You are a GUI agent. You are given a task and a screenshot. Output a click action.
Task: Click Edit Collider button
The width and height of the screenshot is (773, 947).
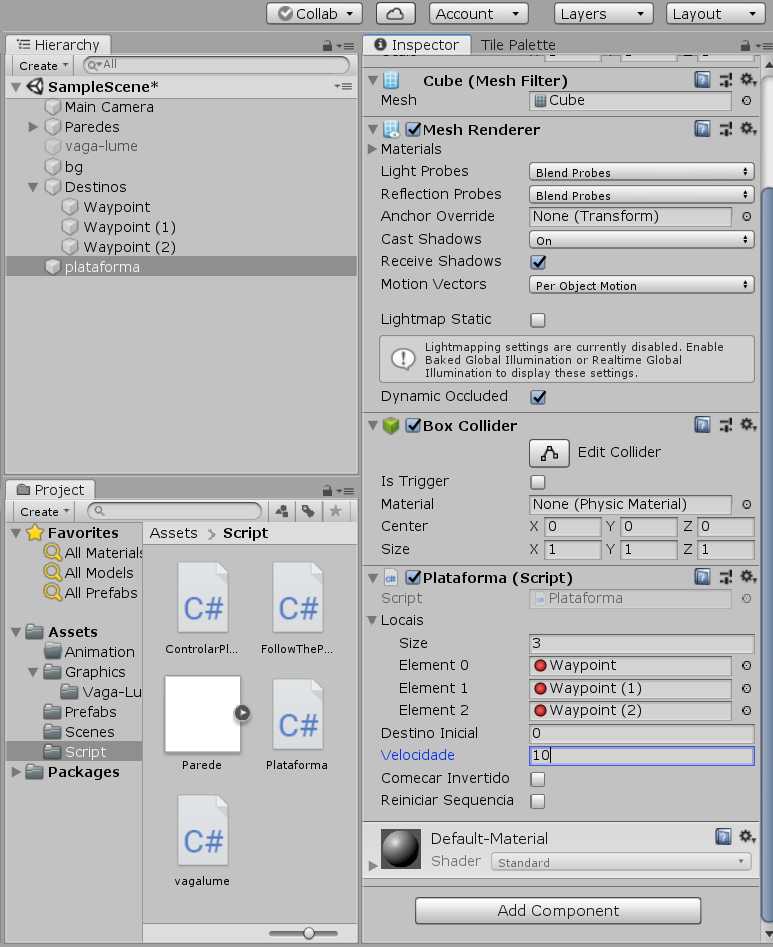tap(549, 453)
